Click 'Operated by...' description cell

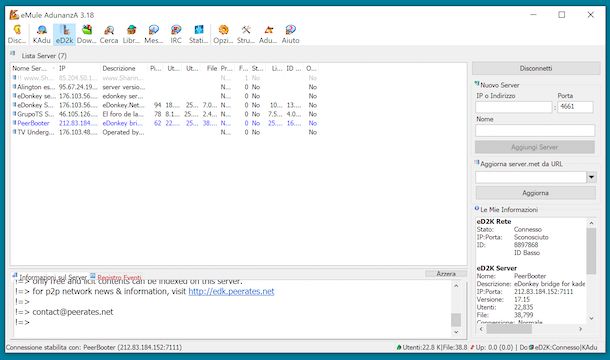tap(123, 132)
